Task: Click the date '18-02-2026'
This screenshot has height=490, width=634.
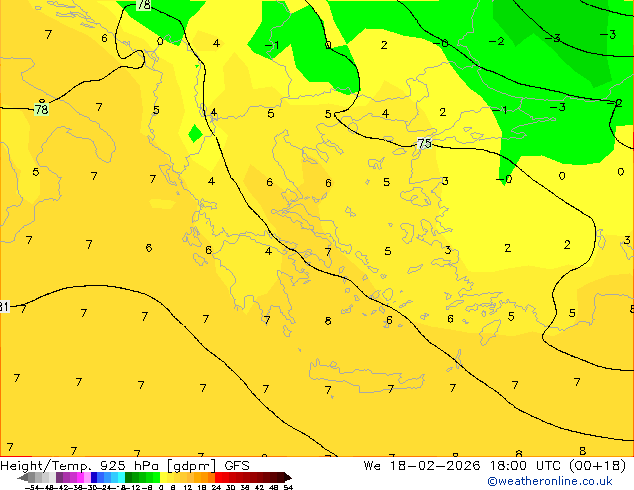Action: pos(435,466)
